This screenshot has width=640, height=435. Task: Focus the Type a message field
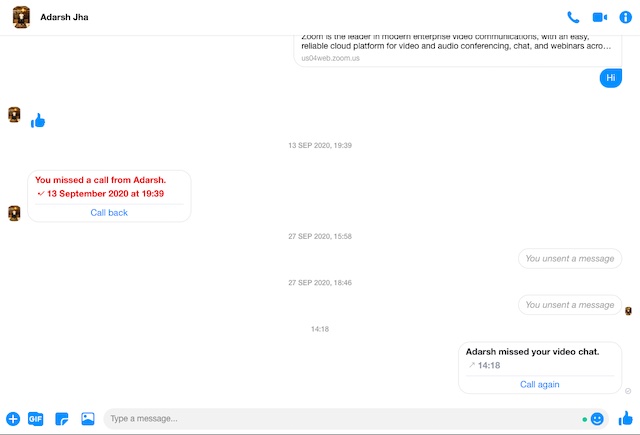(x=343, y=419)
